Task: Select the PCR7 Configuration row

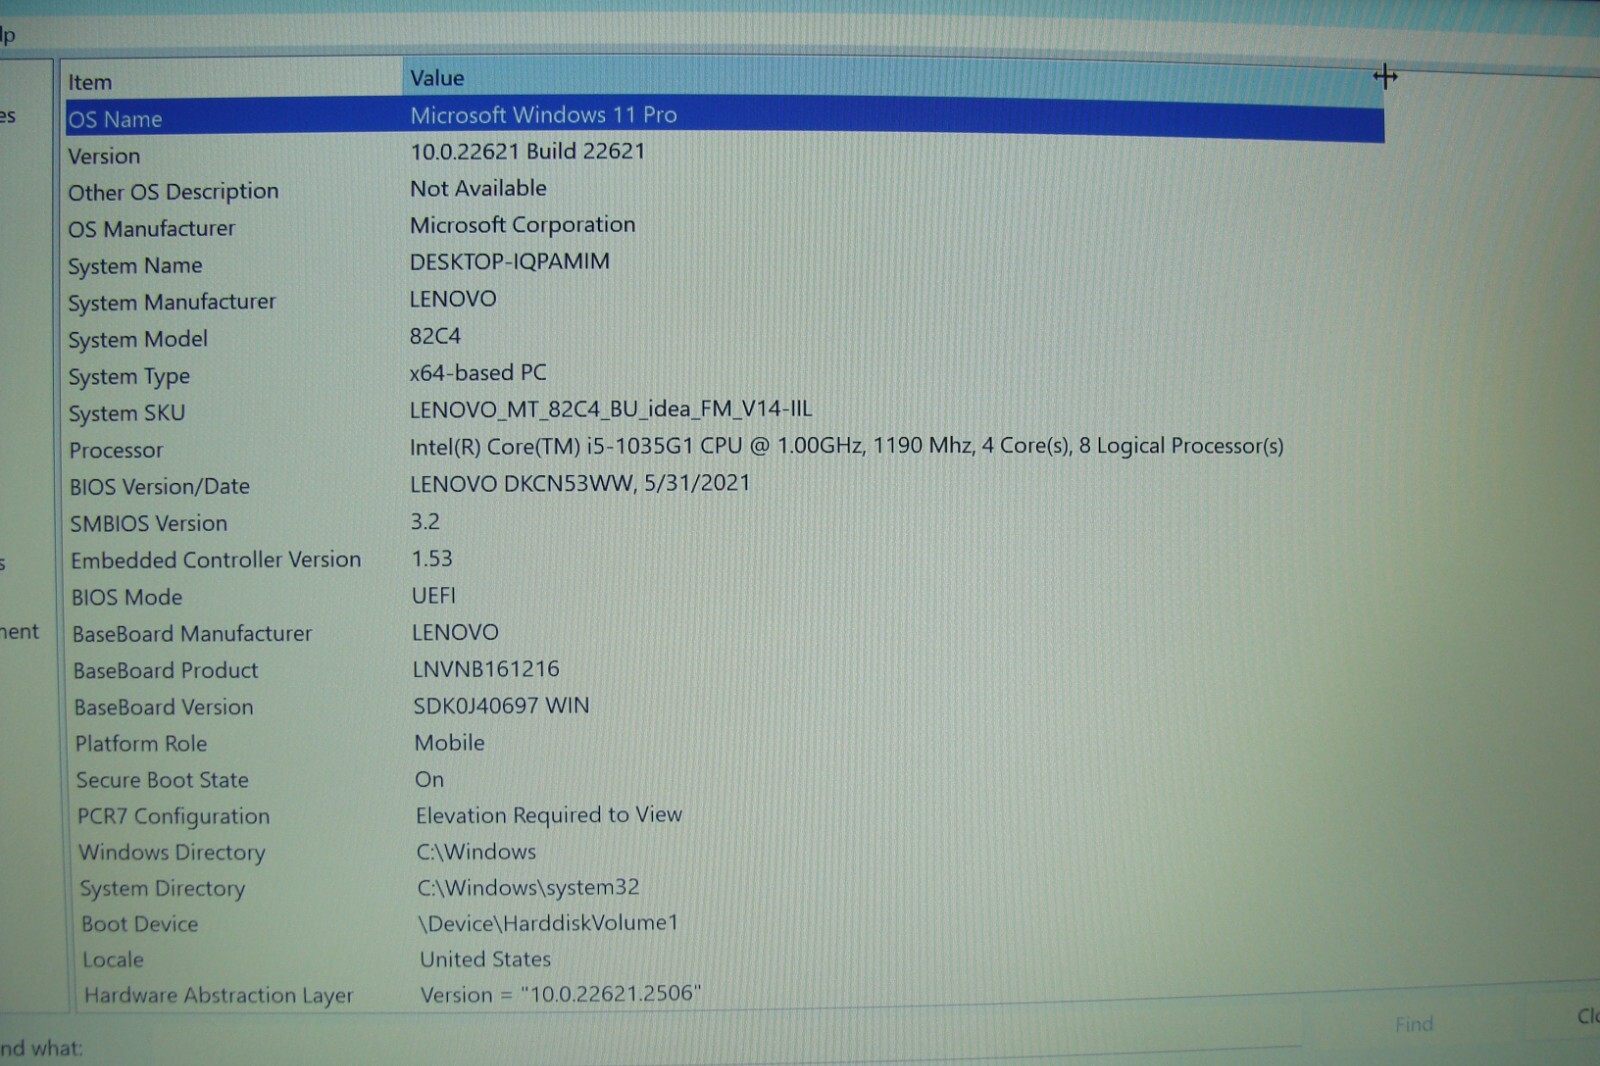Action: (174, 816)
